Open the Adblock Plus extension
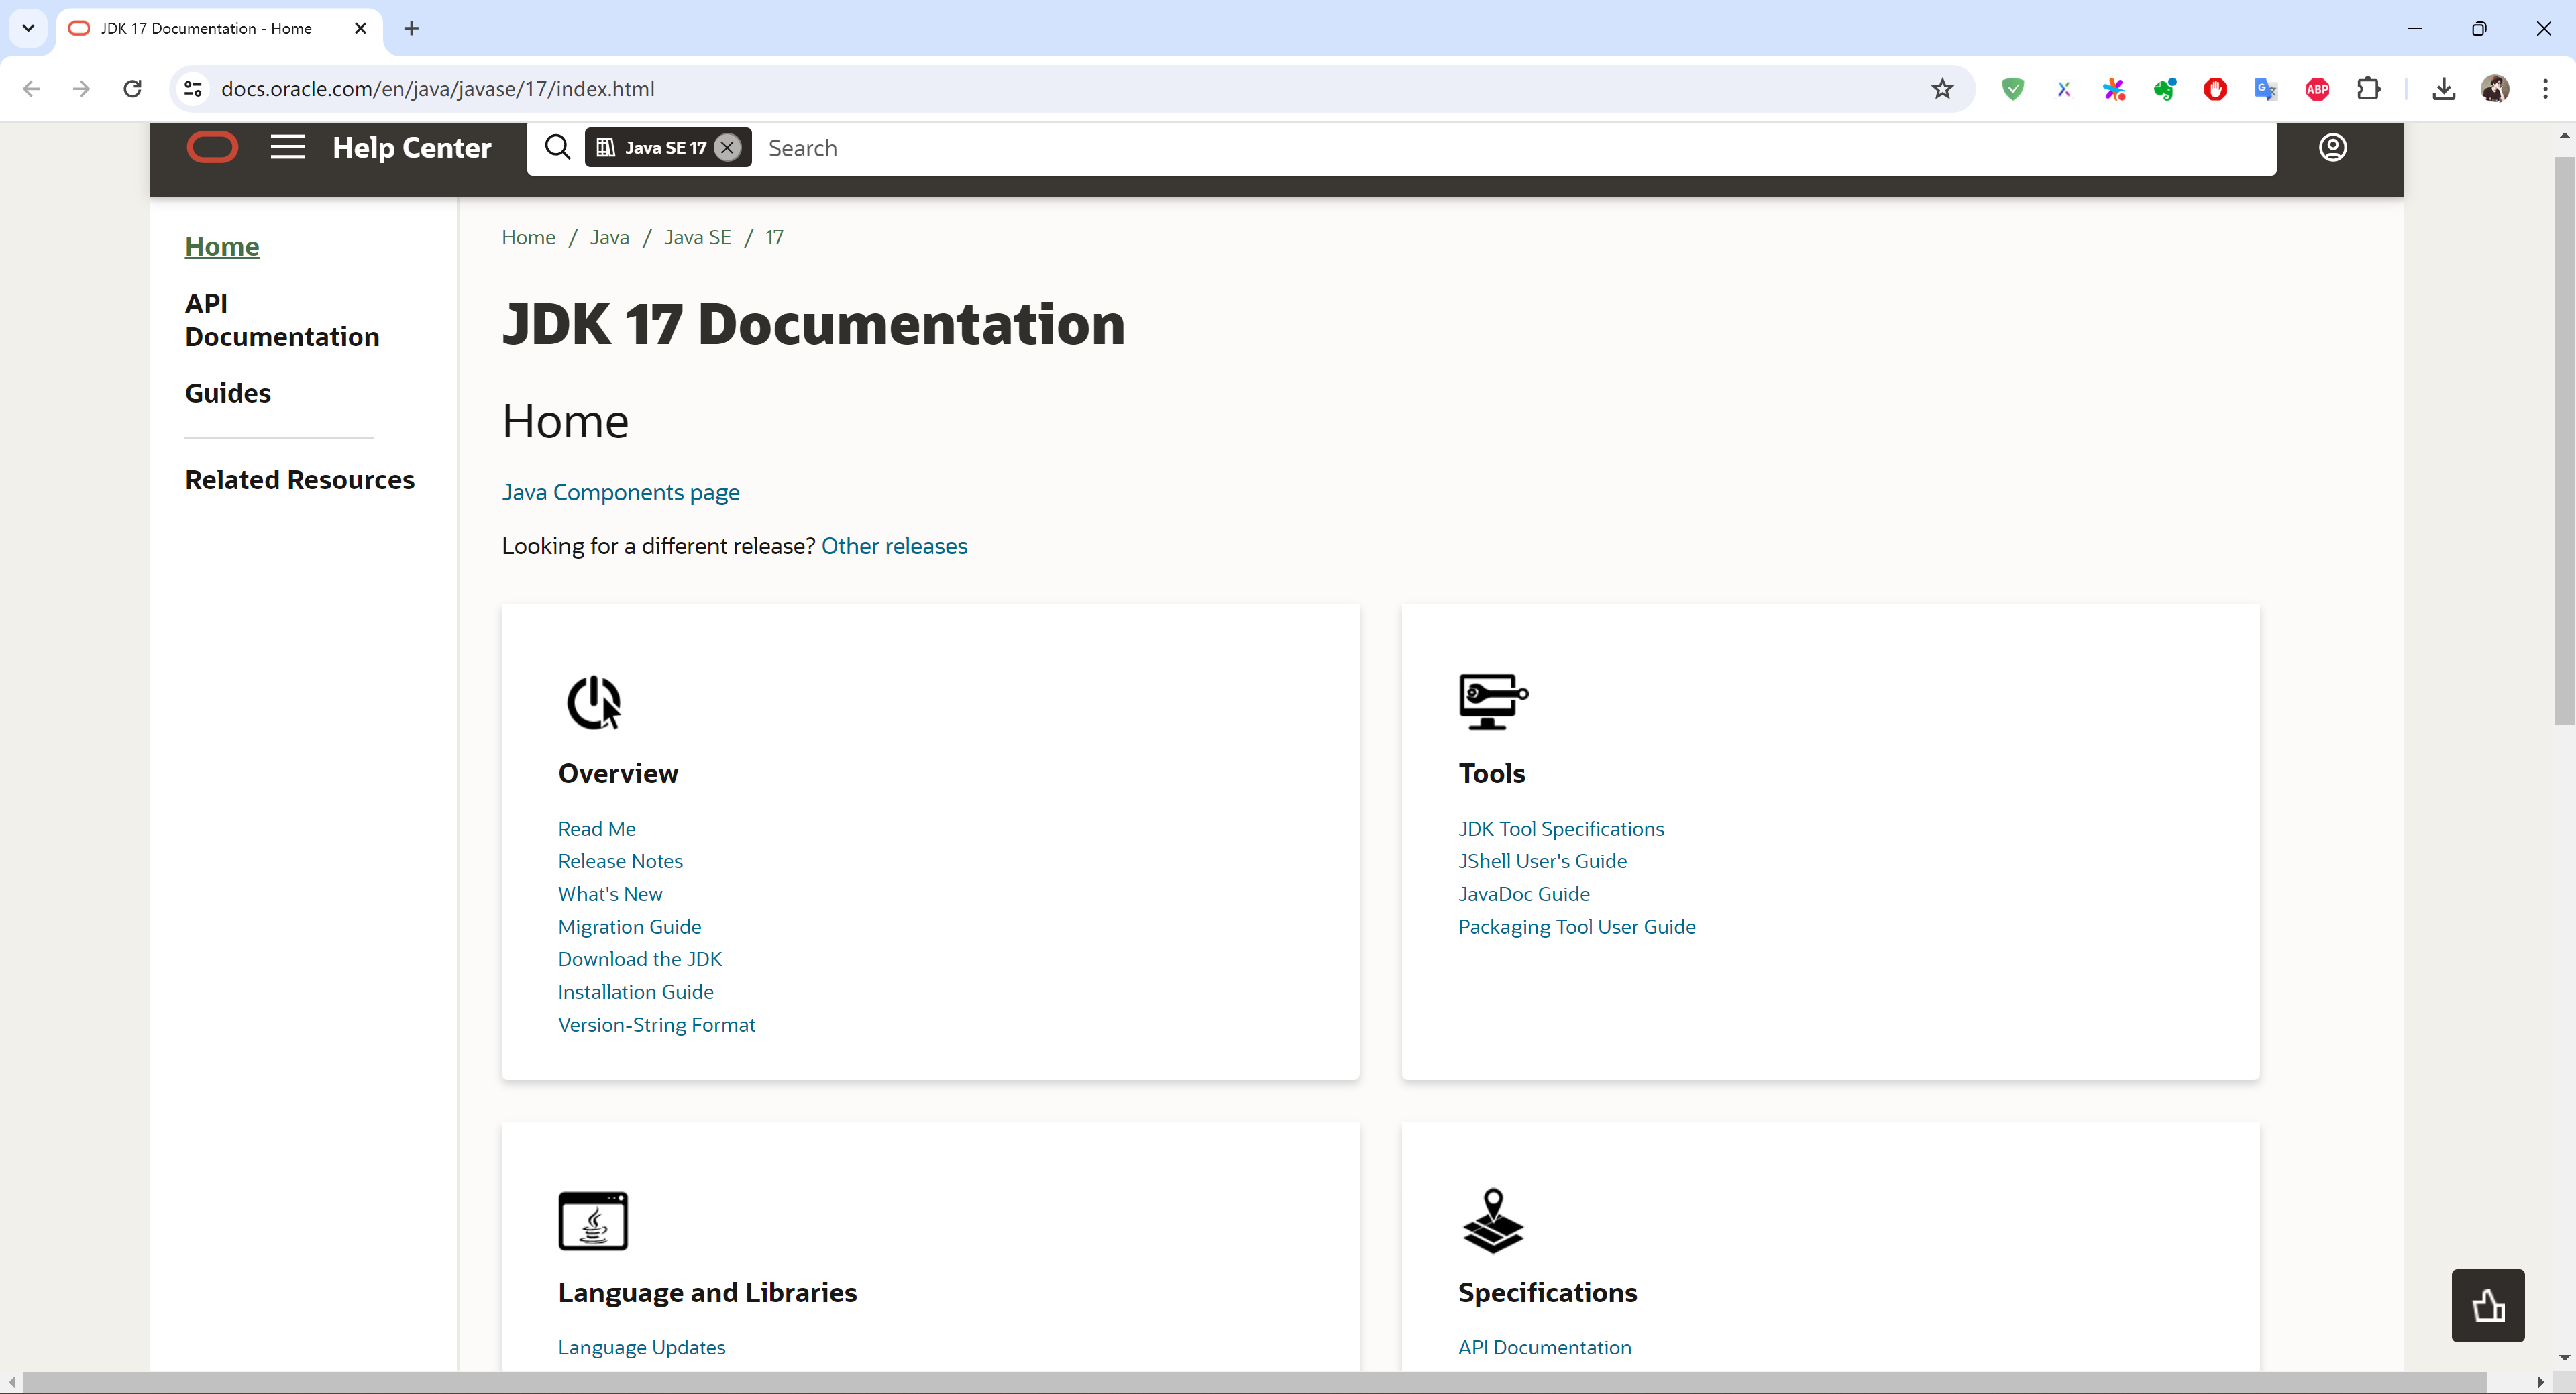The width and height of the screenshot is (2576, 1394). [2317, 89]
